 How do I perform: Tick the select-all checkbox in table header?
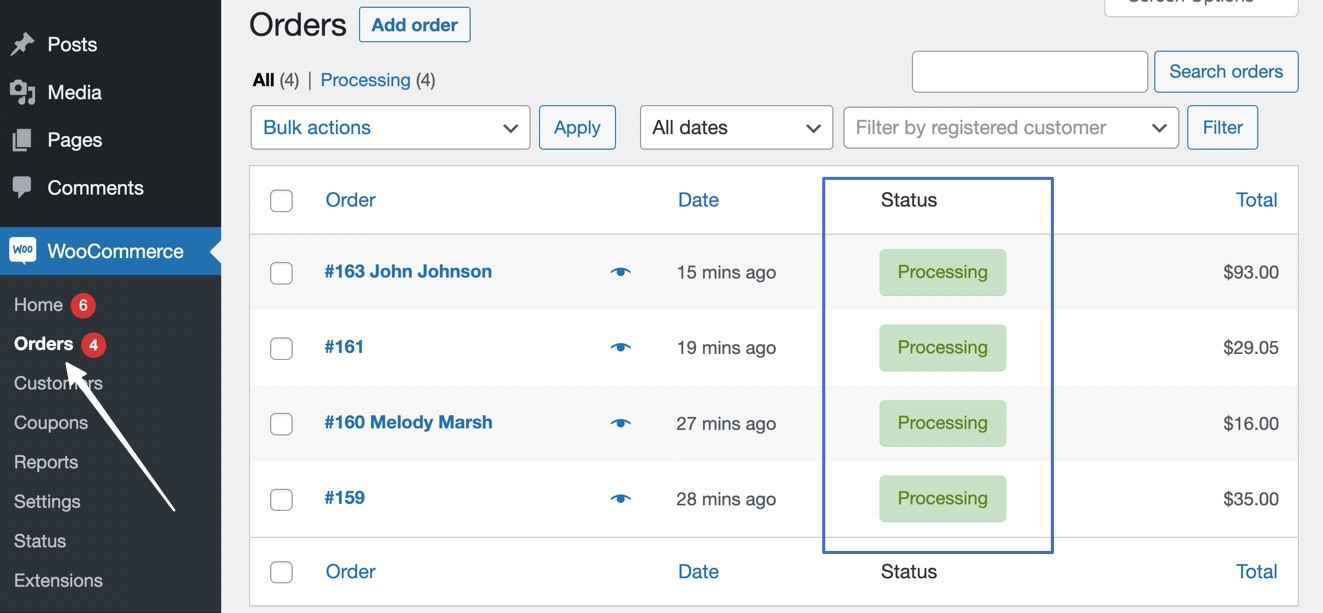coord(281,200)
